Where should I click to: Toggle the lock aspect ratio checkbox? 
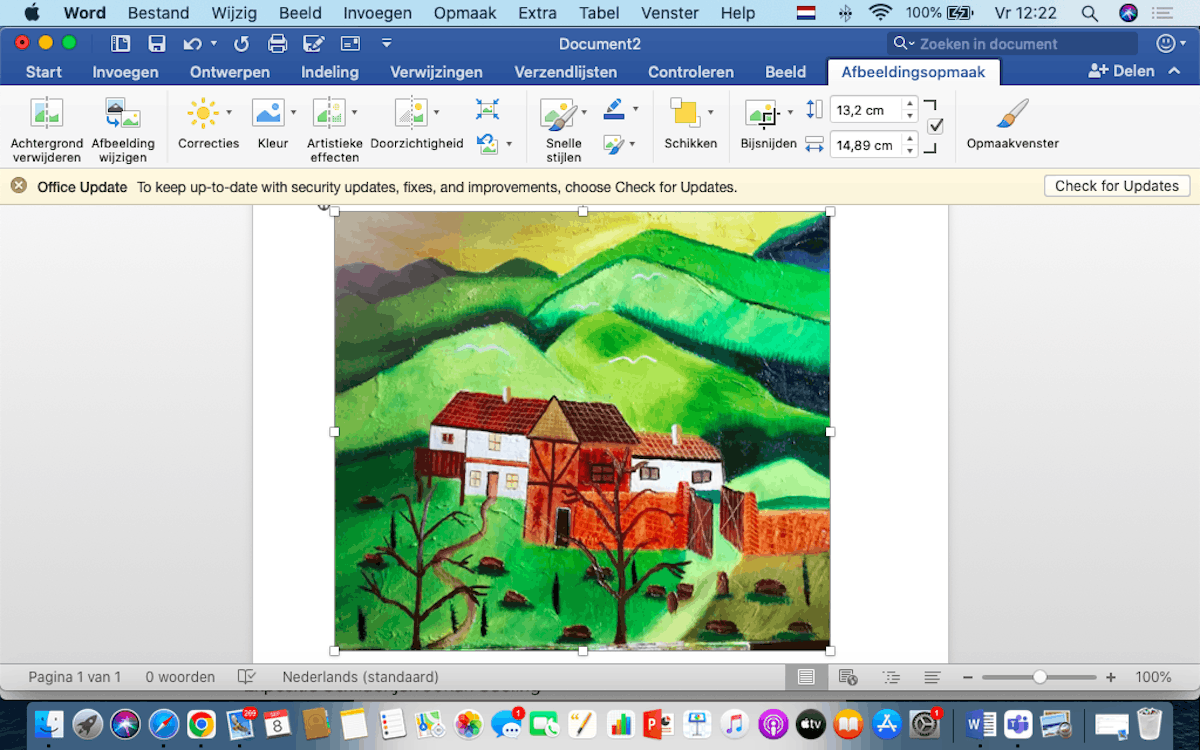click(936, 126)
